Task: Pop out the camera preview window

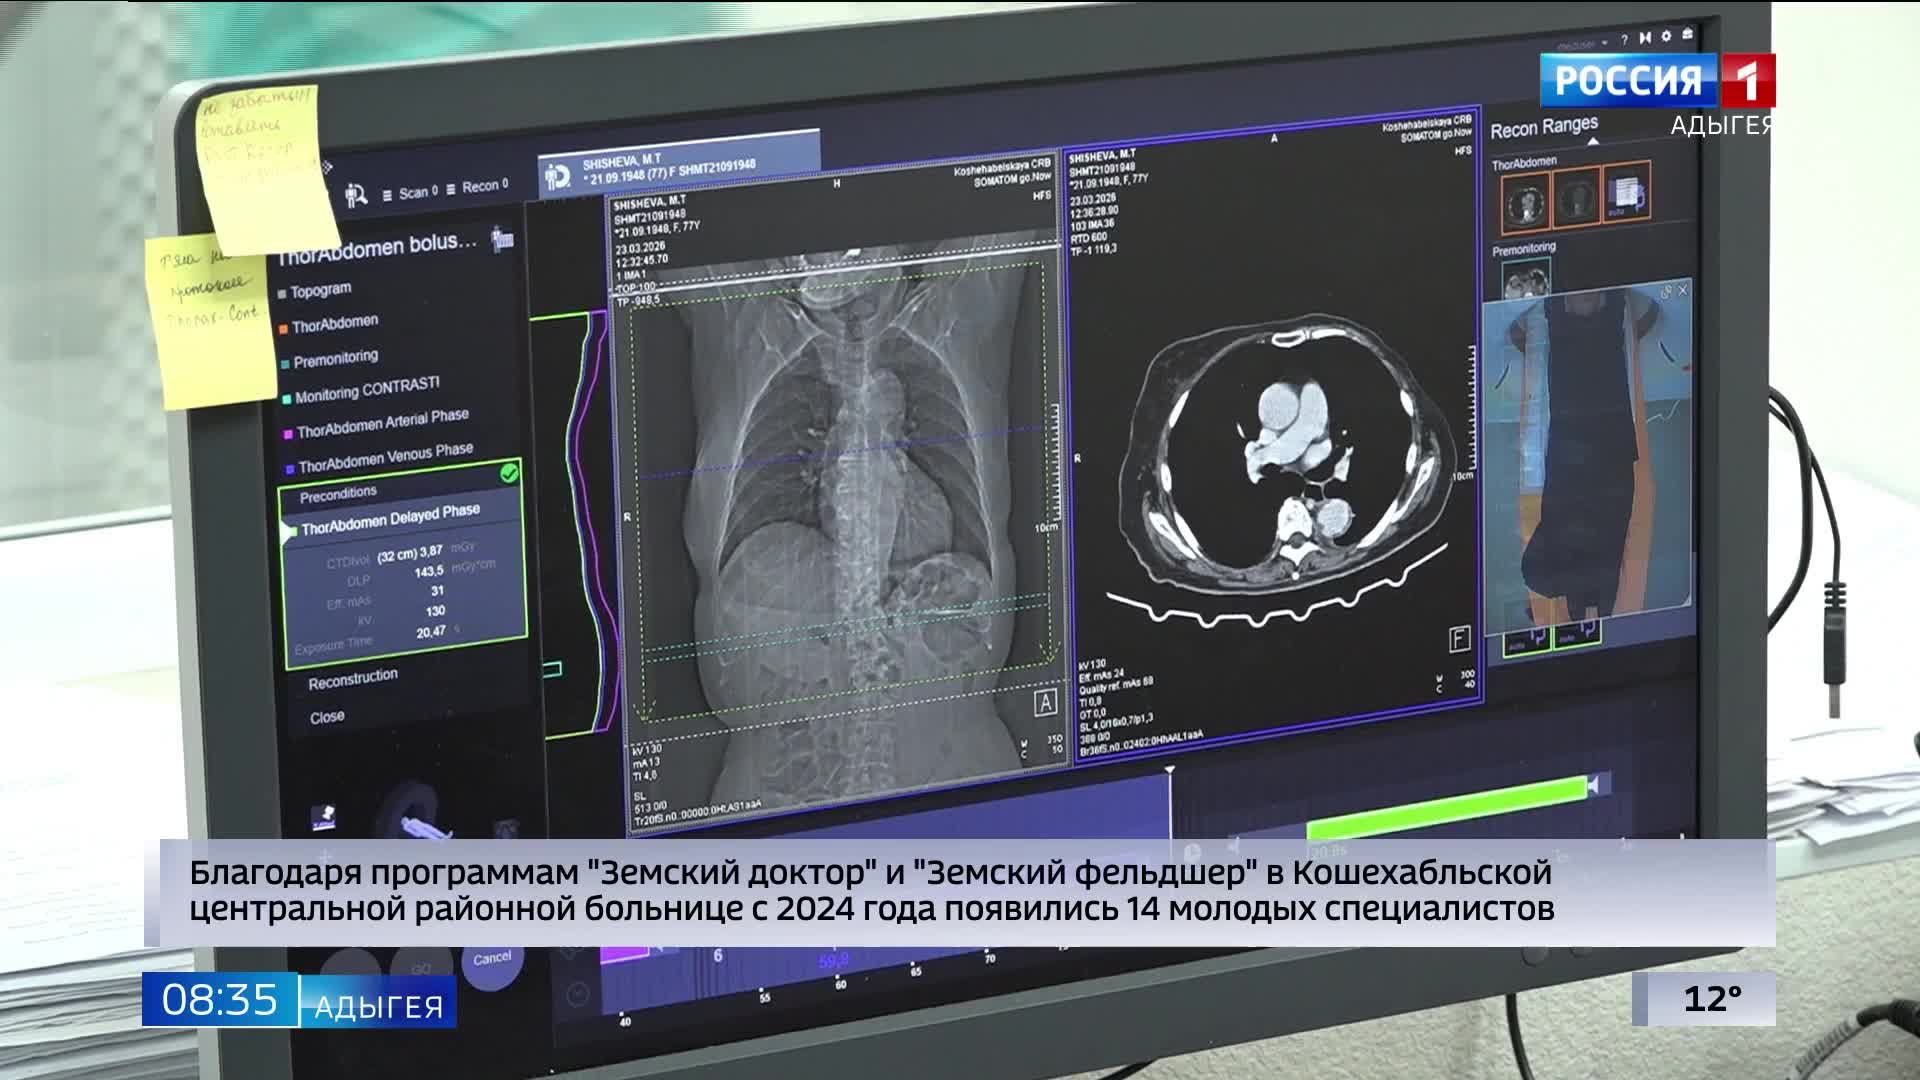Action: (1666, 291)
